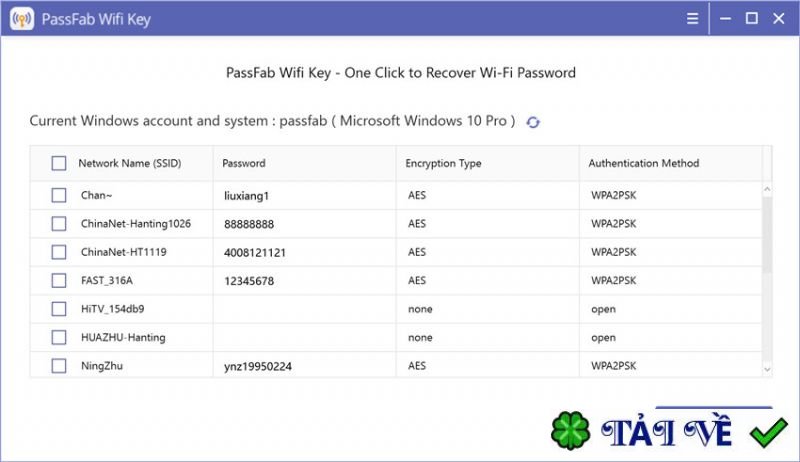Enable the NingZhu row checkbox

59,366
